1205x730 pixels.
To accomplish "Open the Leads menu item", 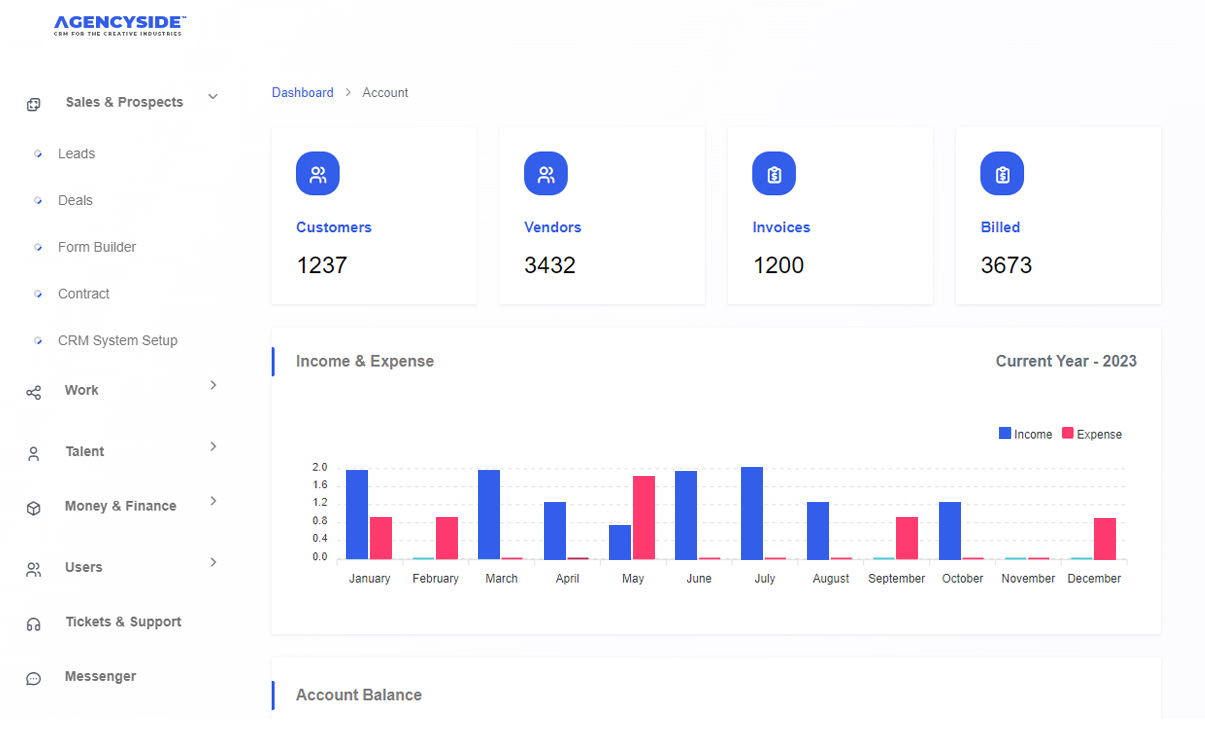I will (76, 154).
